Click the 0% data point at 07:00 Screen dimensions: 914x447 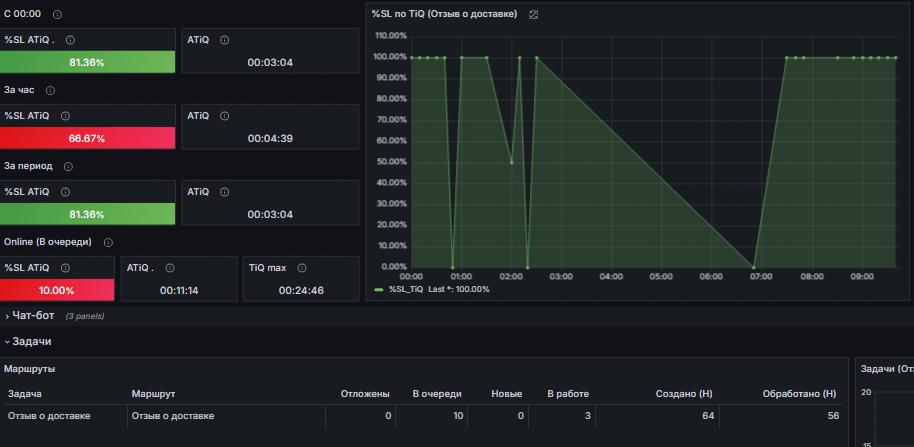[x=753, y=267]
